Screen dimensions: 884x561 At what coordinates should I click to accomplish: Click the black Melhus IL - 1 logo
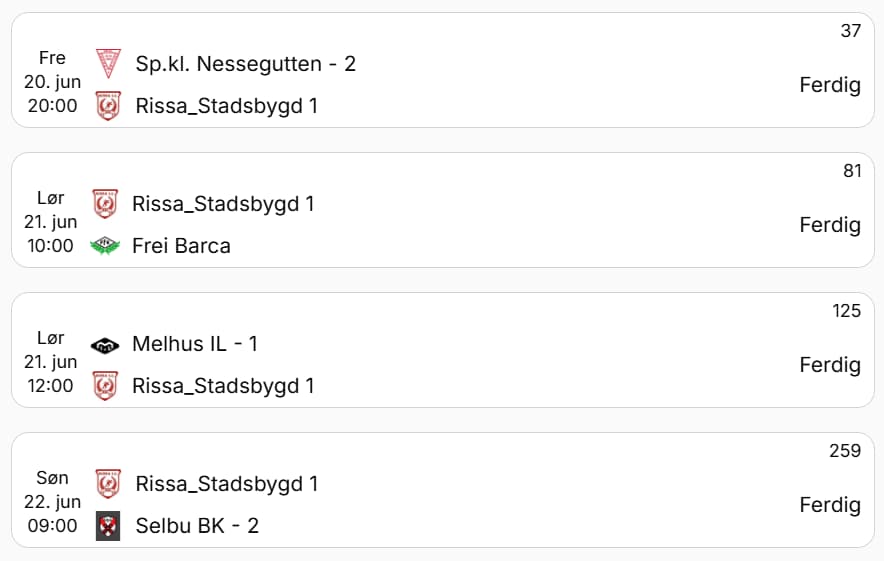pos(104,345)
